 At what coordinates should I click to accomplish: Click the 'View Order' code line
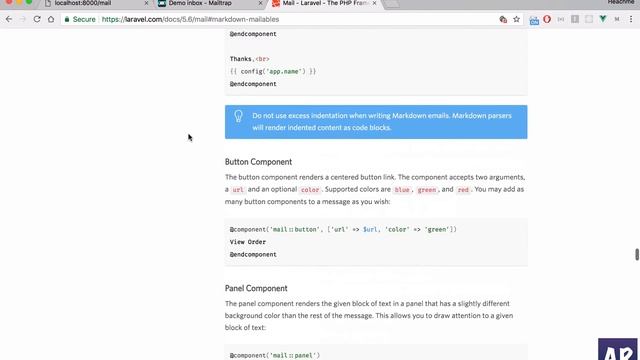point(248,242)
